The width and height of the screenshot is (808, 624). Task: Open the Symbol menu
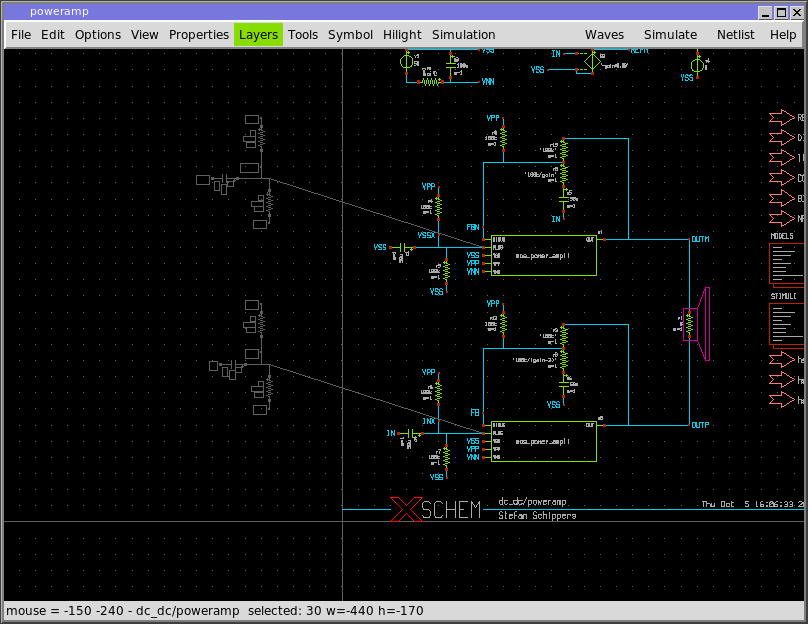tap(350, 35)
